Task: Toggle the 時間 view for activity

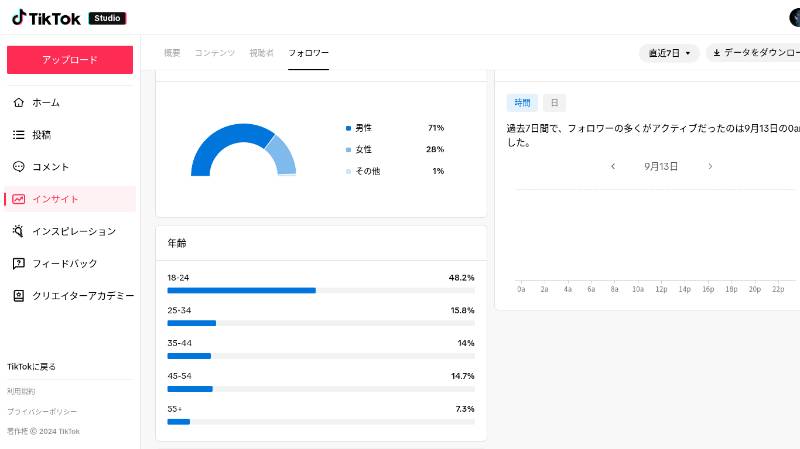Action: [x=522, y=103]
